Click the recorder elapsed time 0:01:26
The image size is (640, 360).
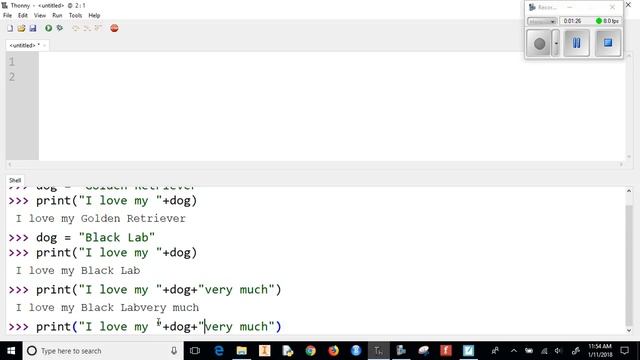point(572,21)
